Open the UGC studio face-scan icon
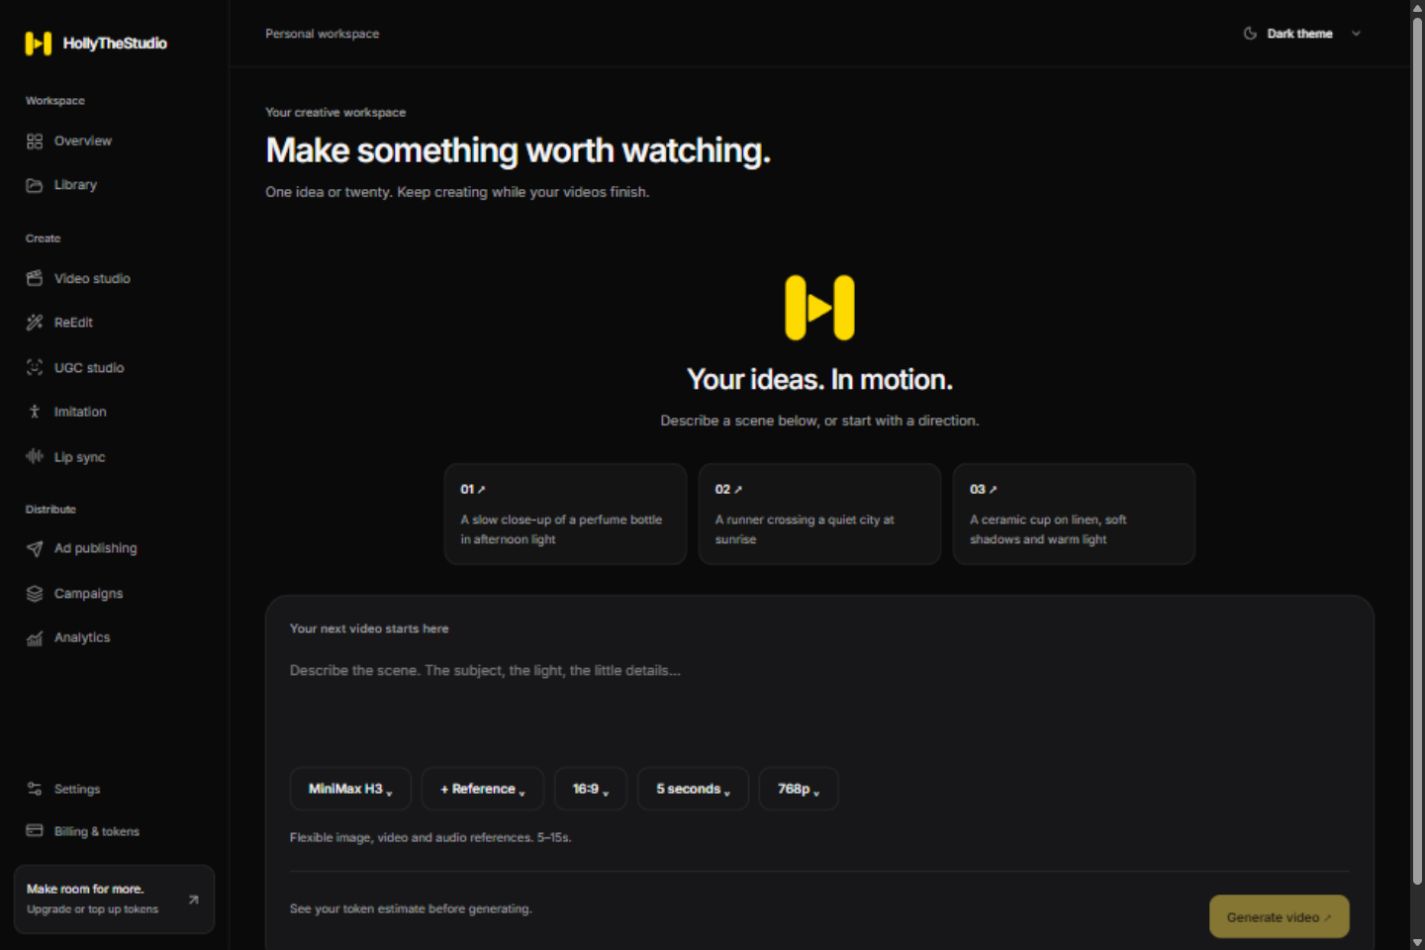Image resolution: width=1425 pixels, height=950 pixels. 35,367
